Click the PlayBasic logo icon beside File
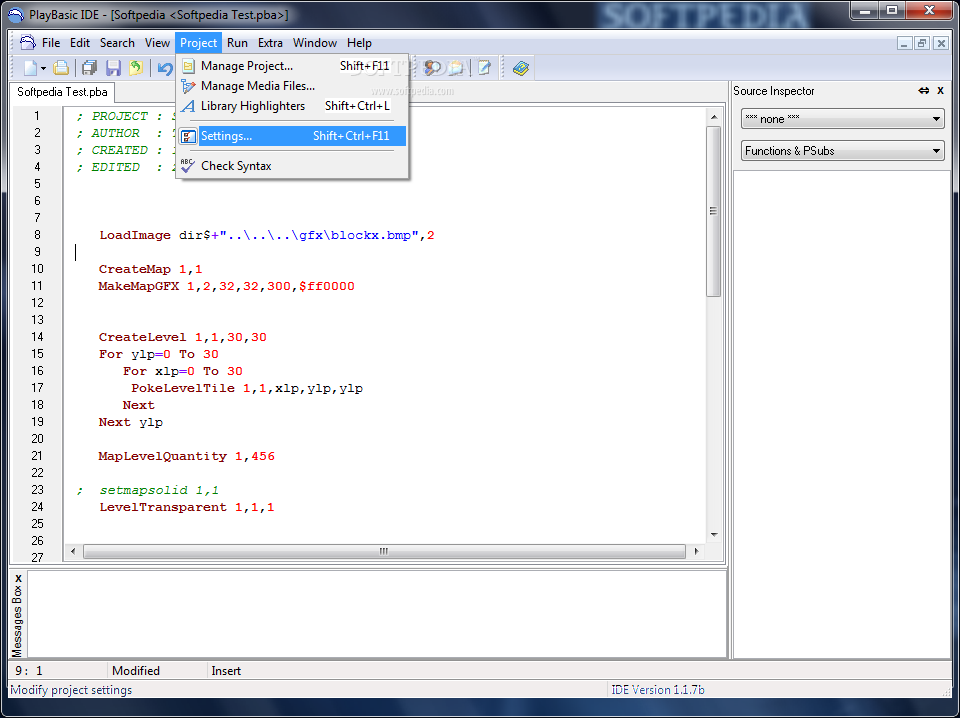 click(x=28, y=43)
